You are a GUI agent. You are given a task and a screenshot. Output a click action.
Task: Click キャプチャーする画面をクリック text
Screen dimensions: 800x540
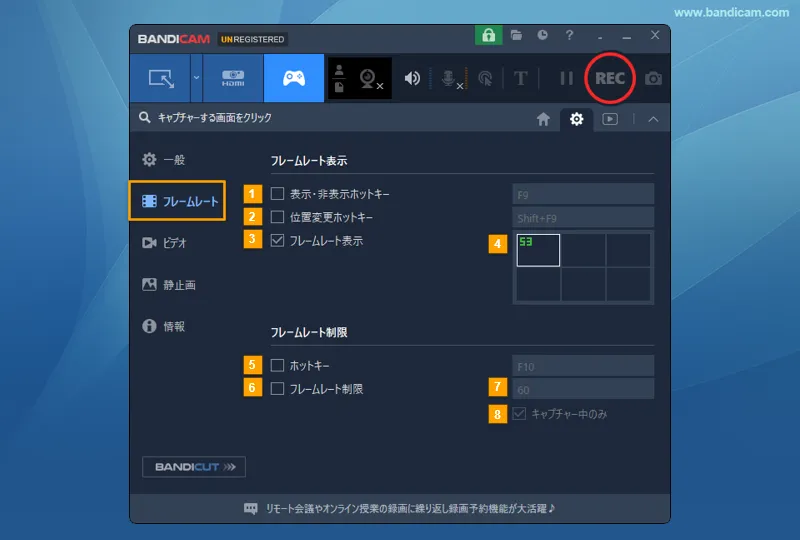(214, 118)
